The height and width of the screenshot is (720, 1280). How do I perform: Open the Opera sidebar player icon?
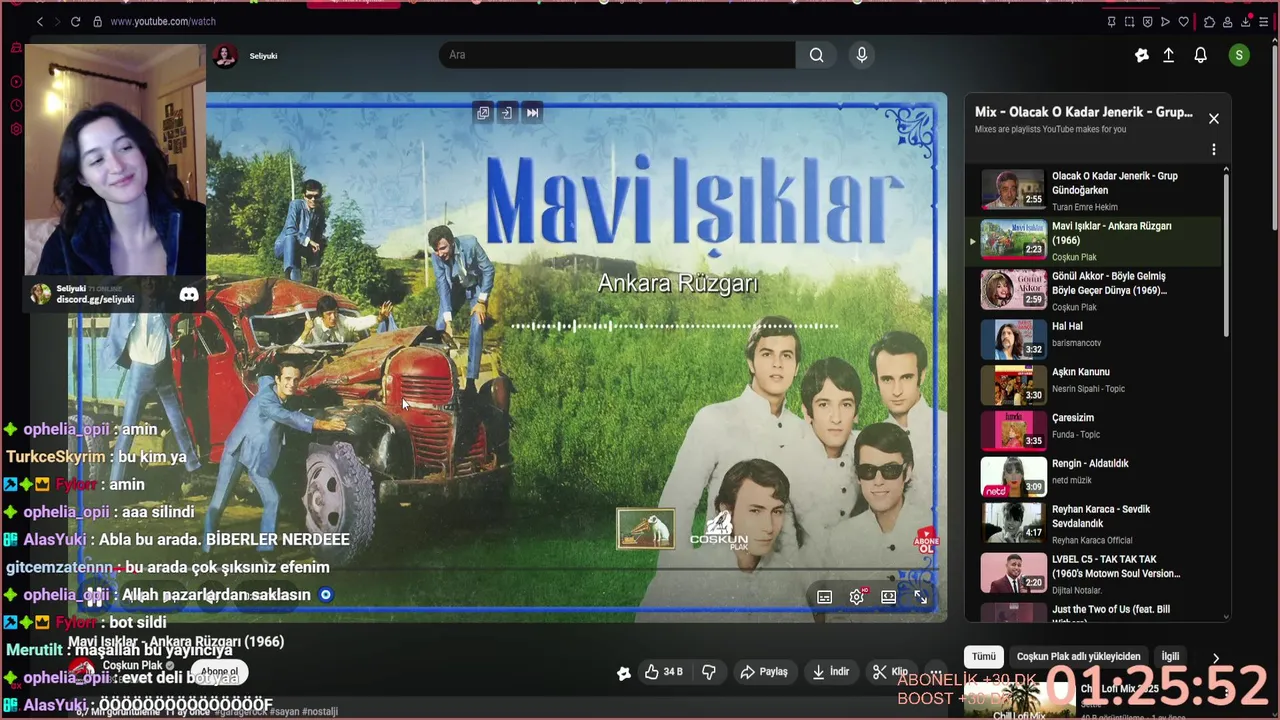16,82
